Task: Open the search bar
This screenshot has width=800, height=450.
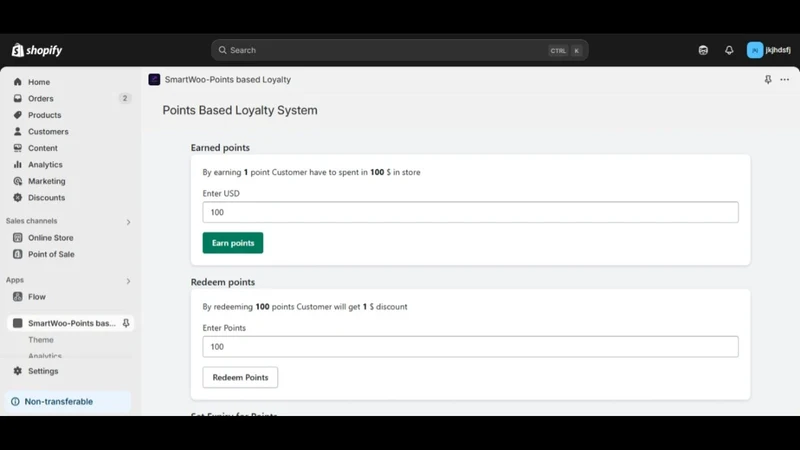Action: [x=399, y=50]
